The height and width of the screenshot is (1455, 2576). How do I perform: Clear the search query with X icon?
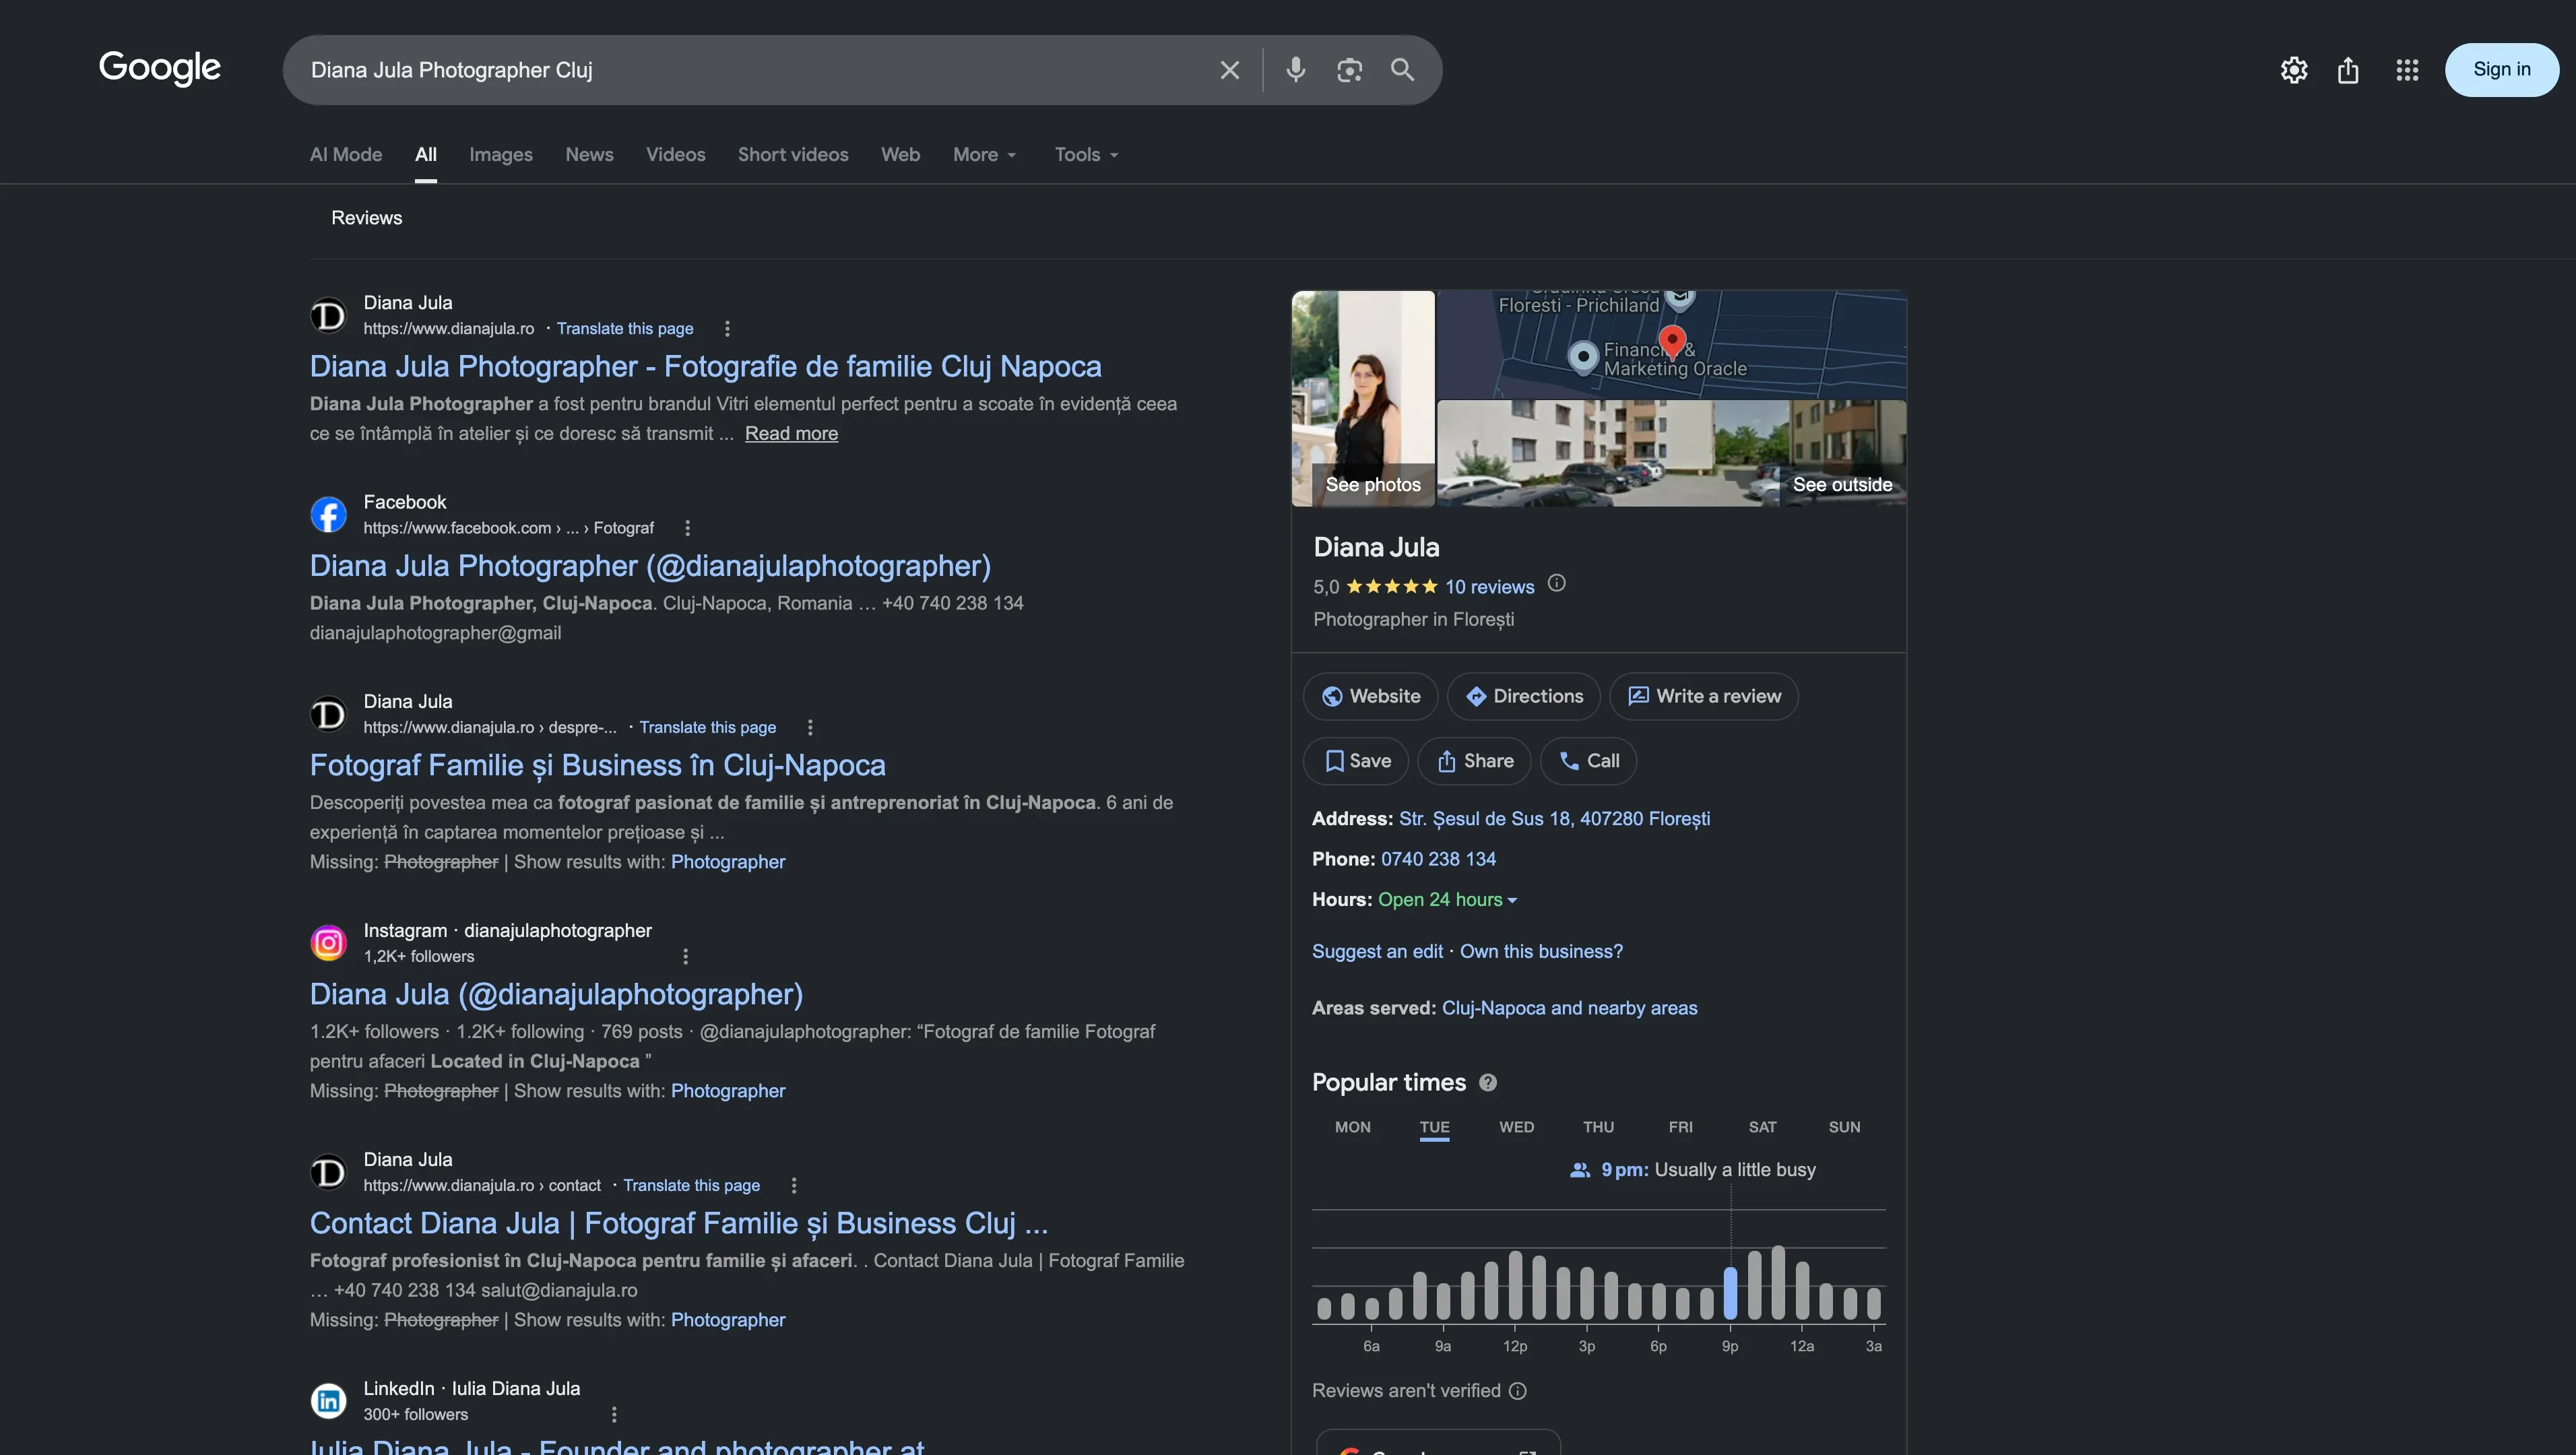pos(1229,70)
